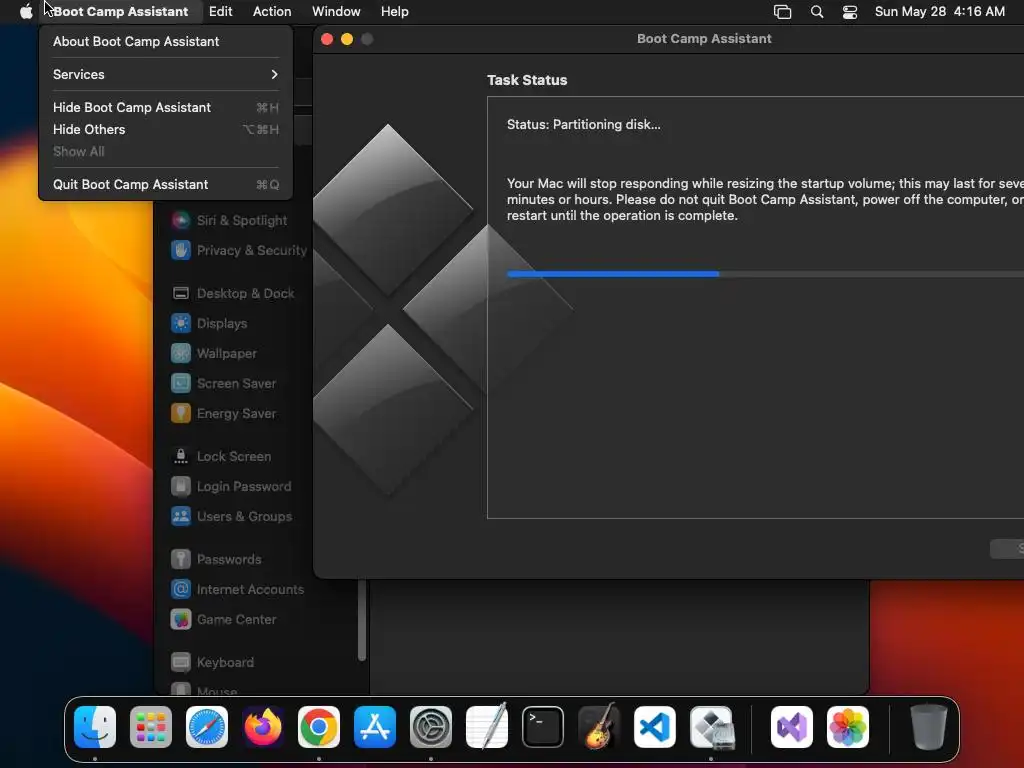
Task: Launch Safari from the Dock
Action: pyautogui.click(x=207, y=727)
